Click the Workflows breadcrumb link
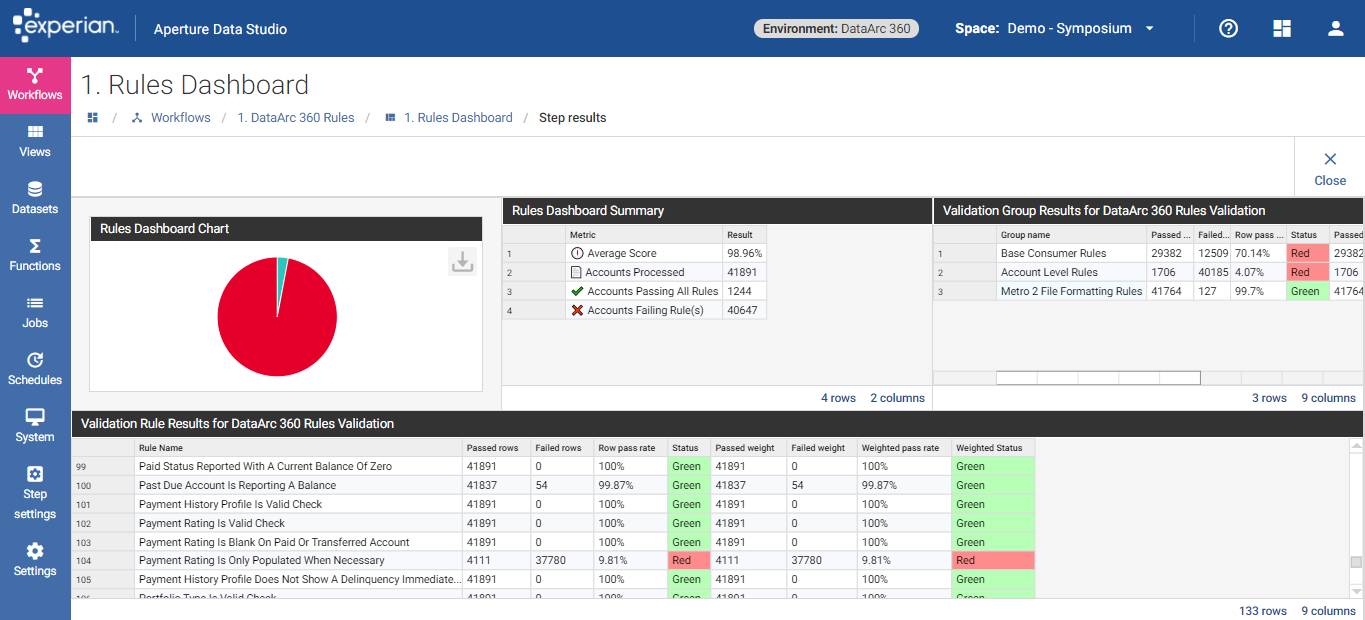 pyautogui.click(x=180, y=118)
